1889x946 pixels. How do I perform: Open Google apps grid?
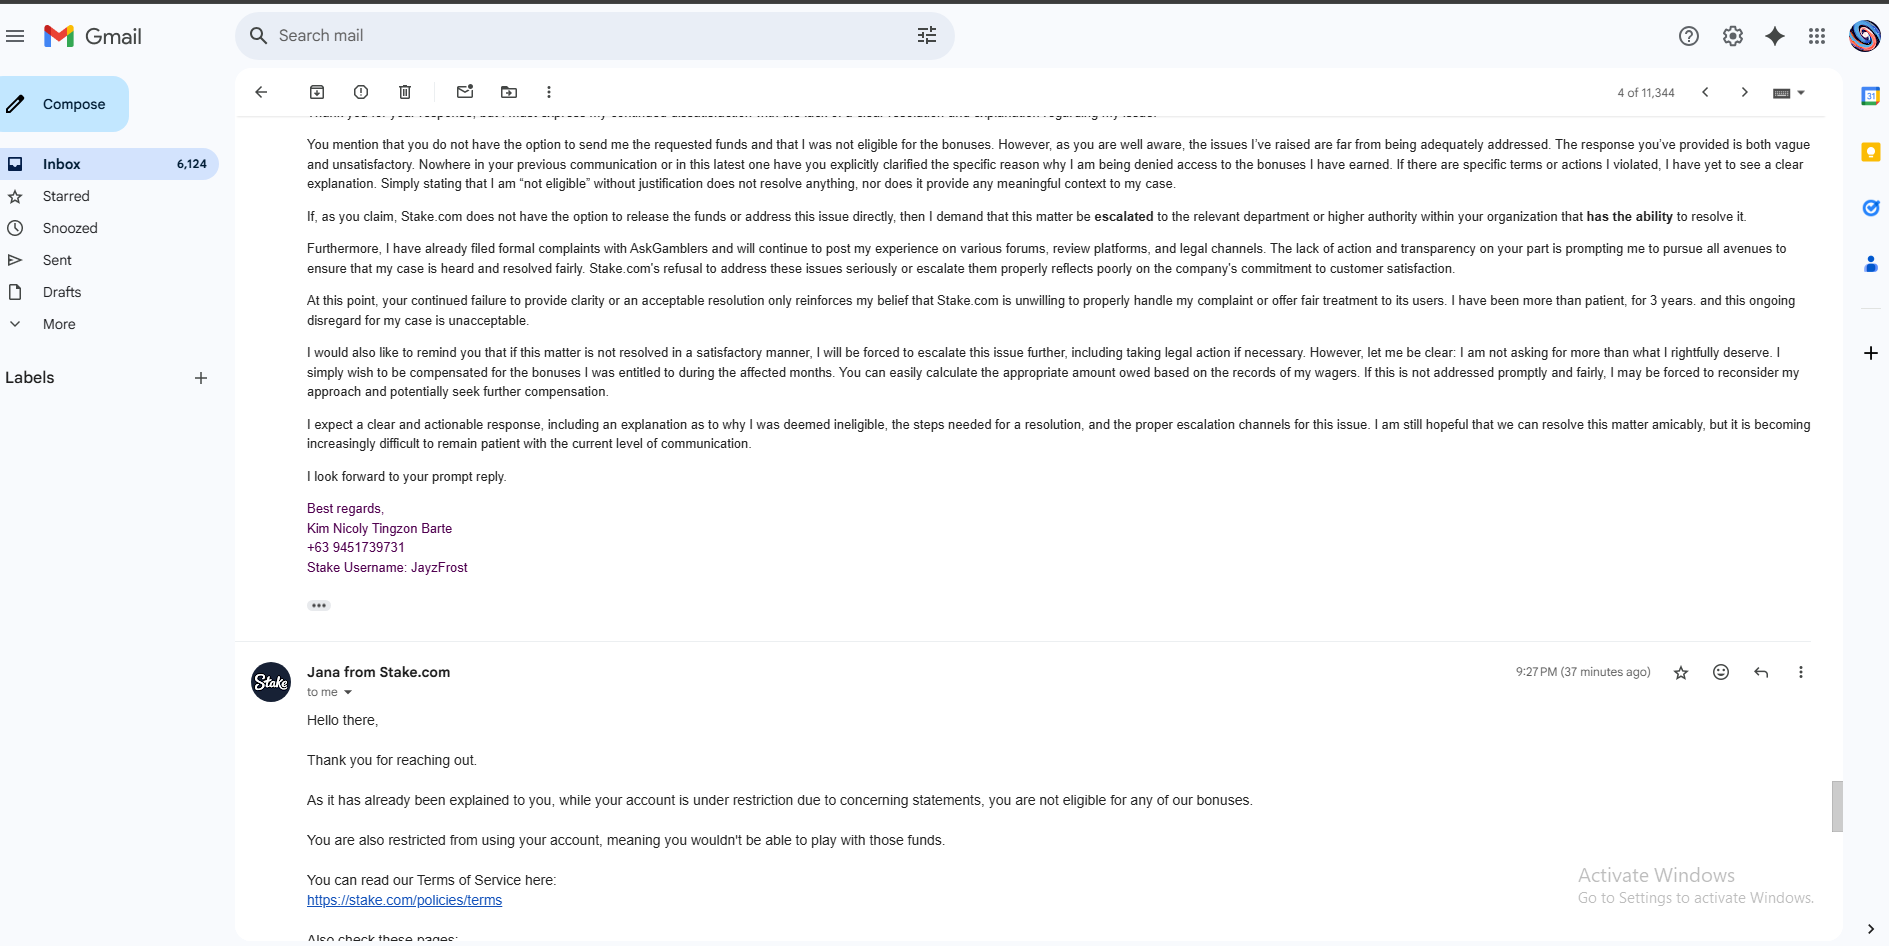pos(1817,36)
